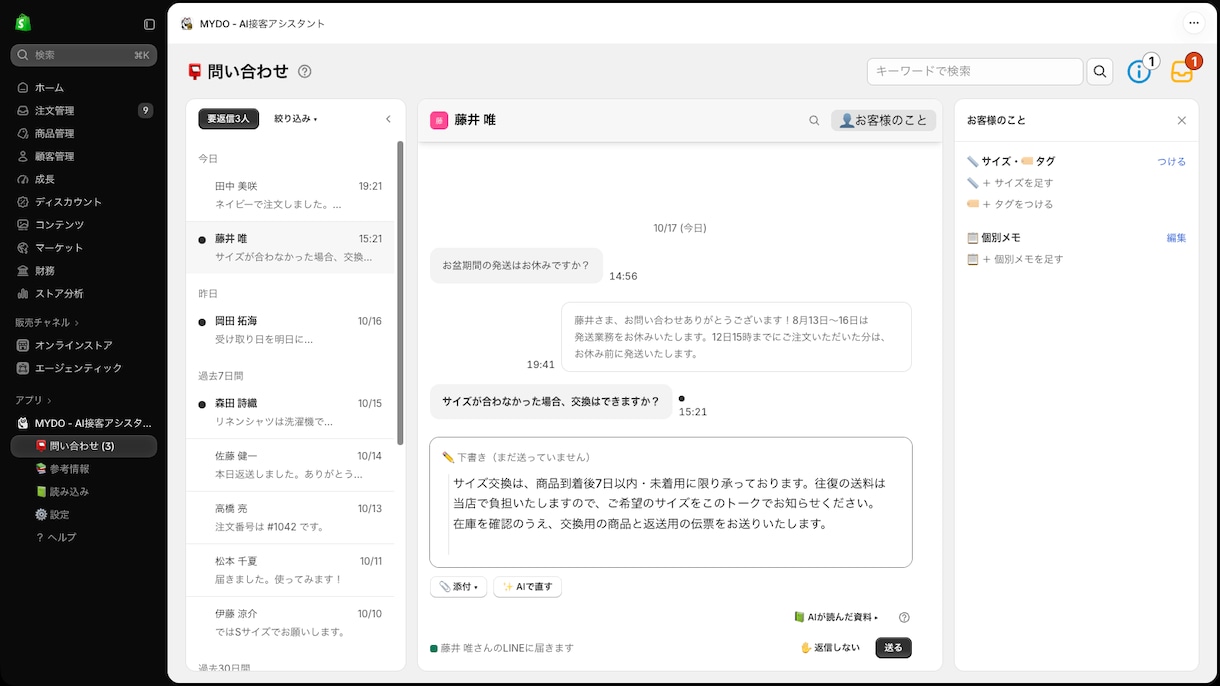Screen dimensions: 1220x686
Task: Open 読み込み in app menu
Action: click(83, 492)
